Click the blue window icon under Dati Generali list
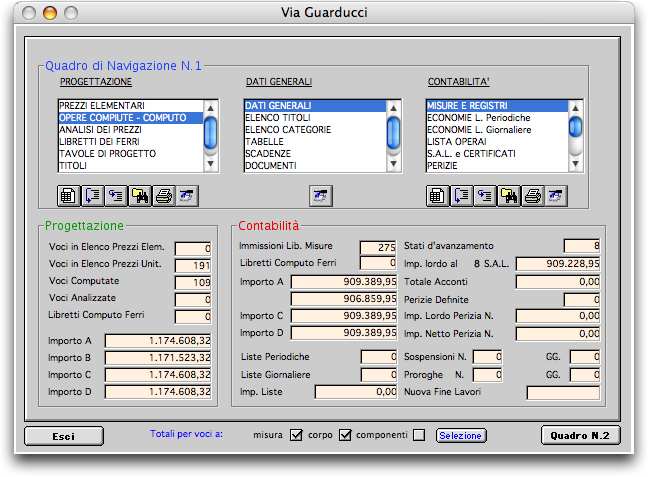The image size is (648, 477). pyautogui.click(x=321, y=196)
